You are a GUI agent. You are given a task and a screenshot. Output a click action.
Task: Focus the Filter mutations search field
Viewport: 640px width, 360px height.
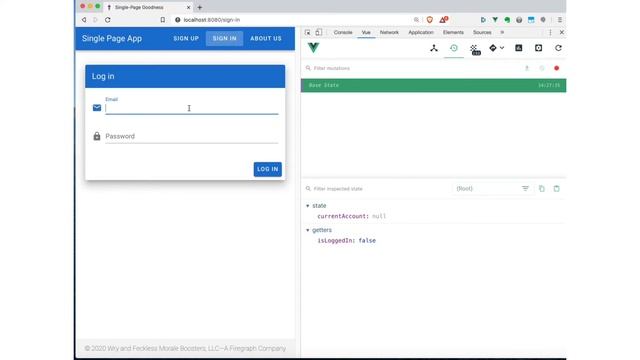412,68
